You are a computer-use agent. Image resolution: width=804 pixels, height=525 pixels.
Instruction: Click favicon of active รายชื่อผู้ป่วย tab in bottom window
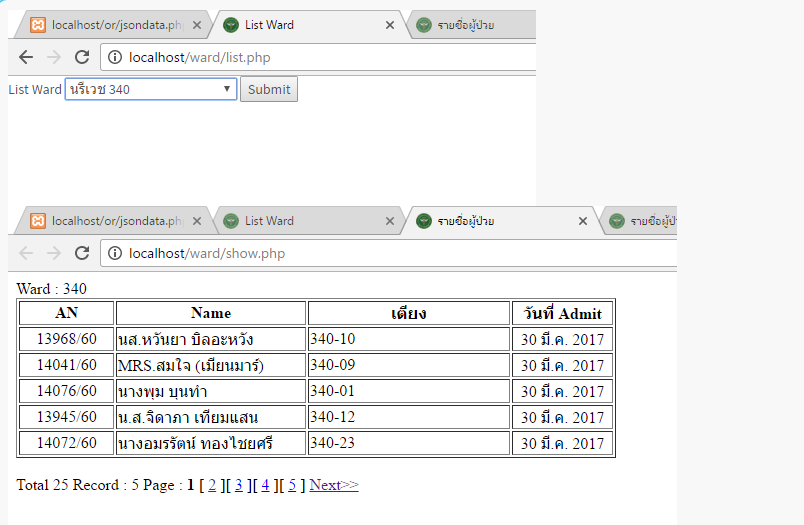(424, 220)
